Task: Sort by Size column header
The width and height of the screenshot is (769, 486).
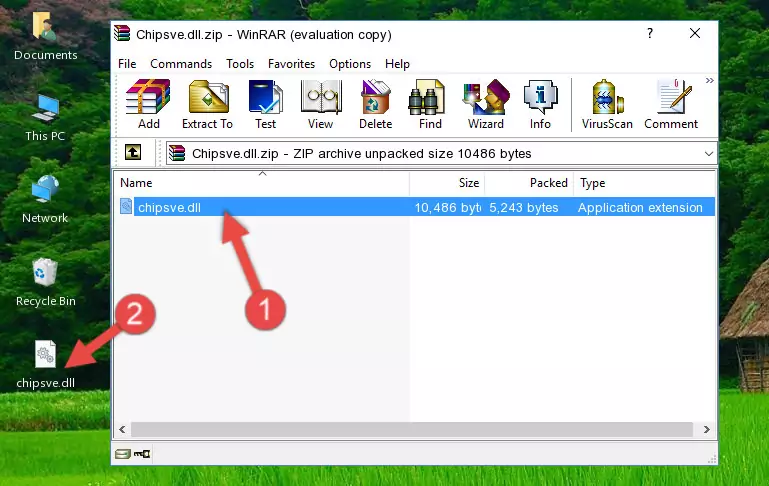Action: [x=447, y=183]
